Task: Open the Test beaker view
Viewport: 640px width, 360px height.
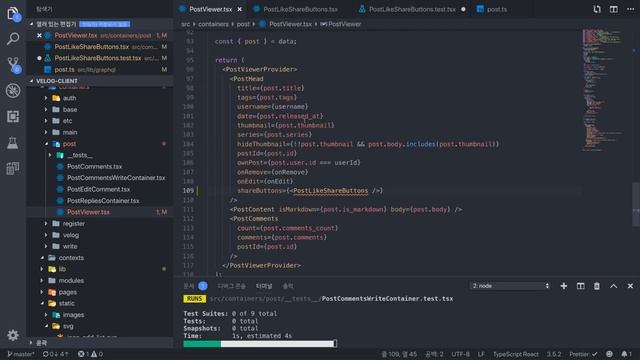Action: click(13, 142)
